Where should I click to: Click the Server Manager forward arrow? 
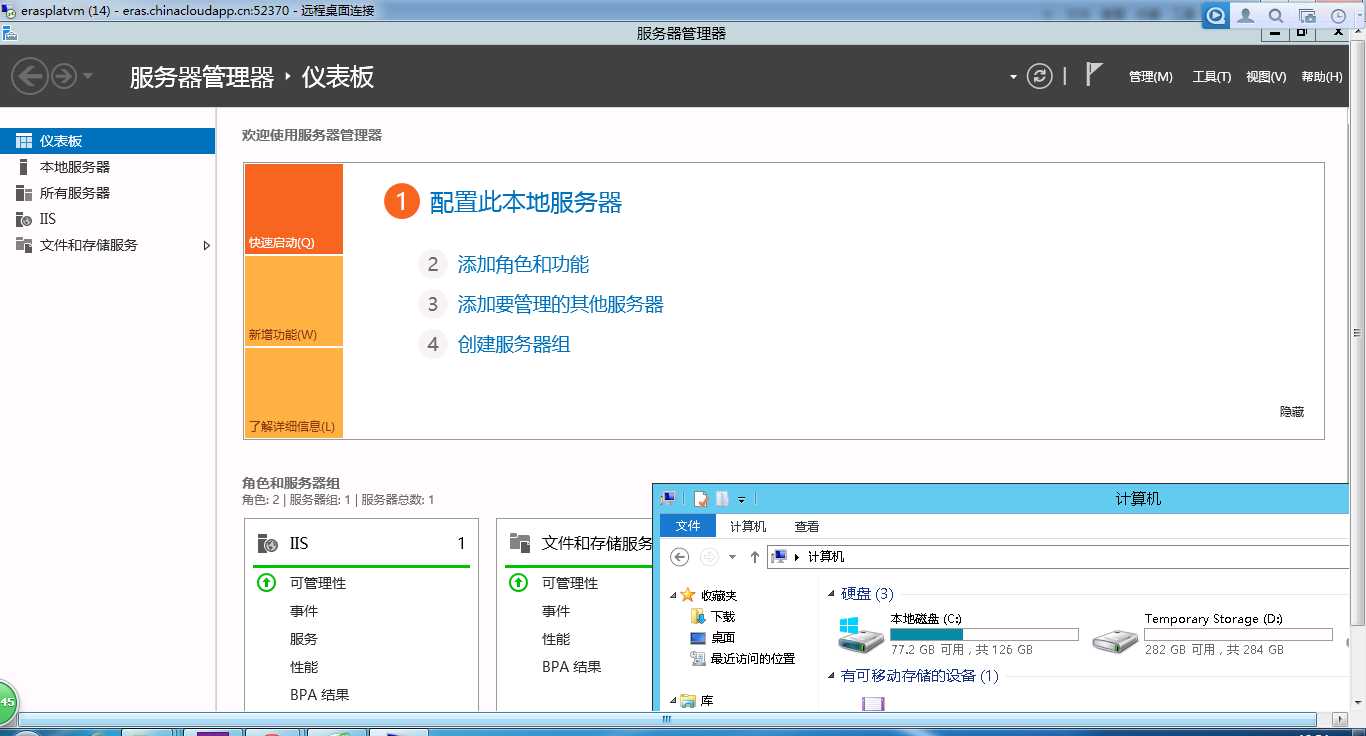pos(64,76)
